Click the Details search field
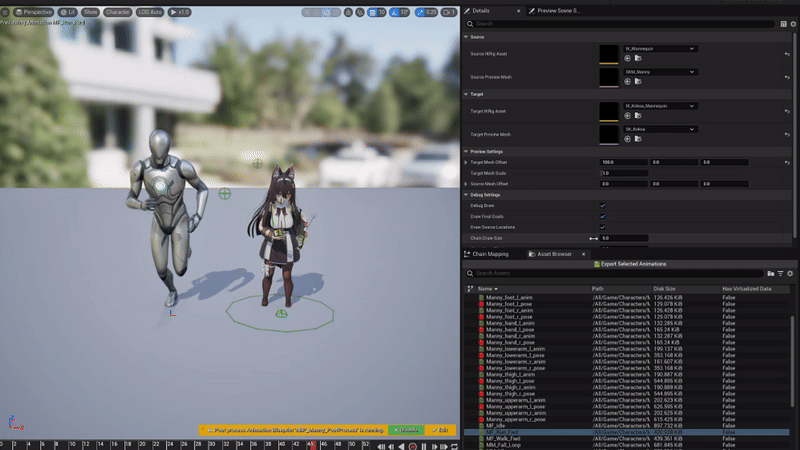Screen dimensions: 800x450 pos(620,23)
